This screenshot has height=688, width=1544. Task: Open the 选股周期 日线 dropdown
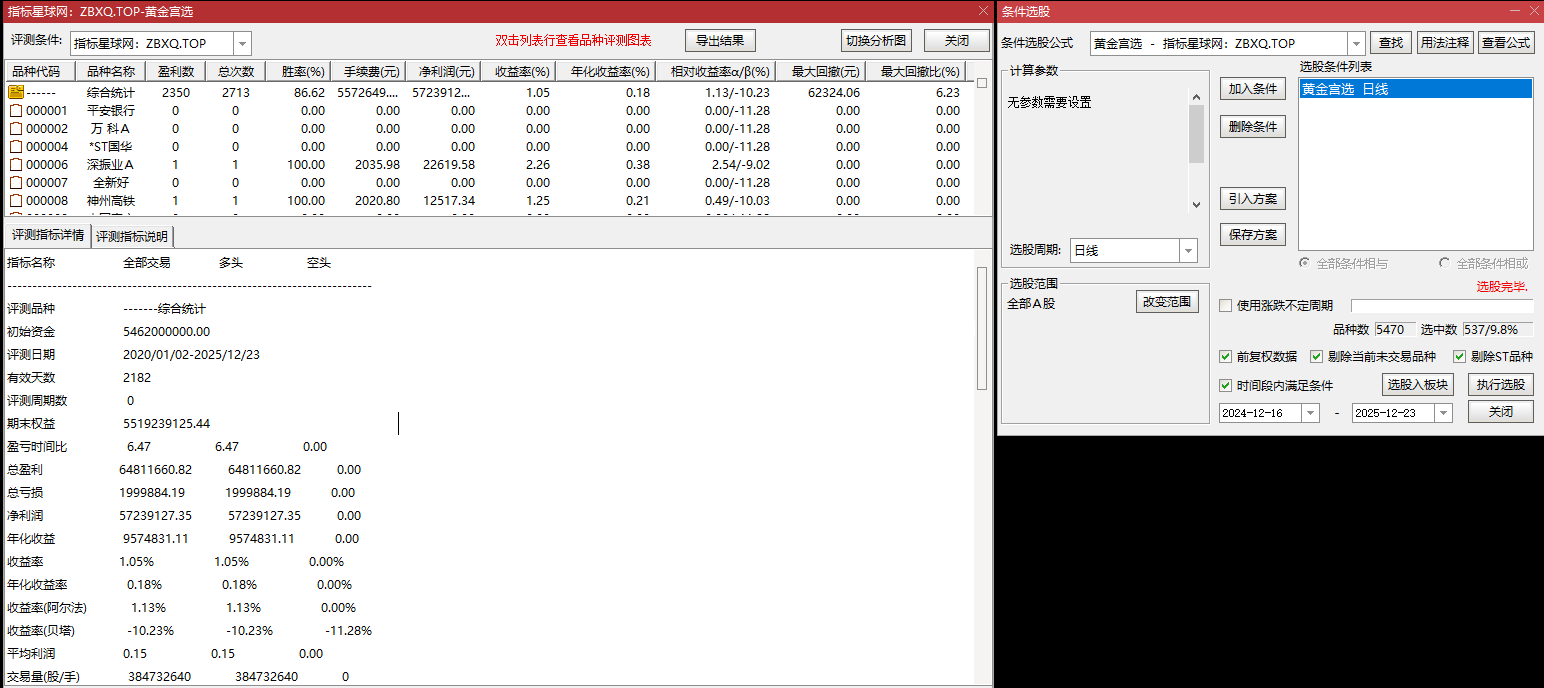point(1188,250)
